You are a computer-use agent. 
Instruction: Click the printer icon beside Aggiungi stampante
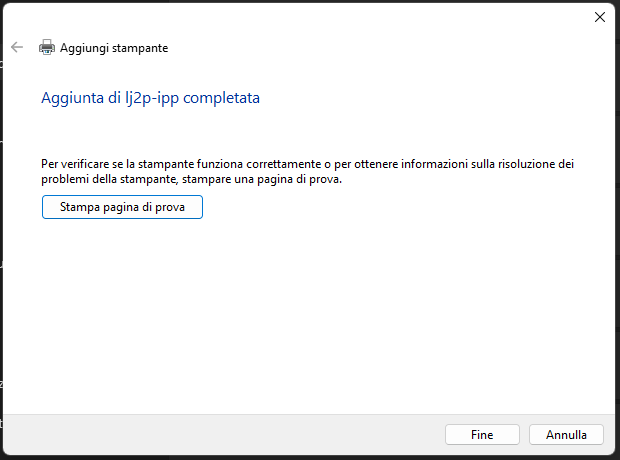tap(47, 47)
